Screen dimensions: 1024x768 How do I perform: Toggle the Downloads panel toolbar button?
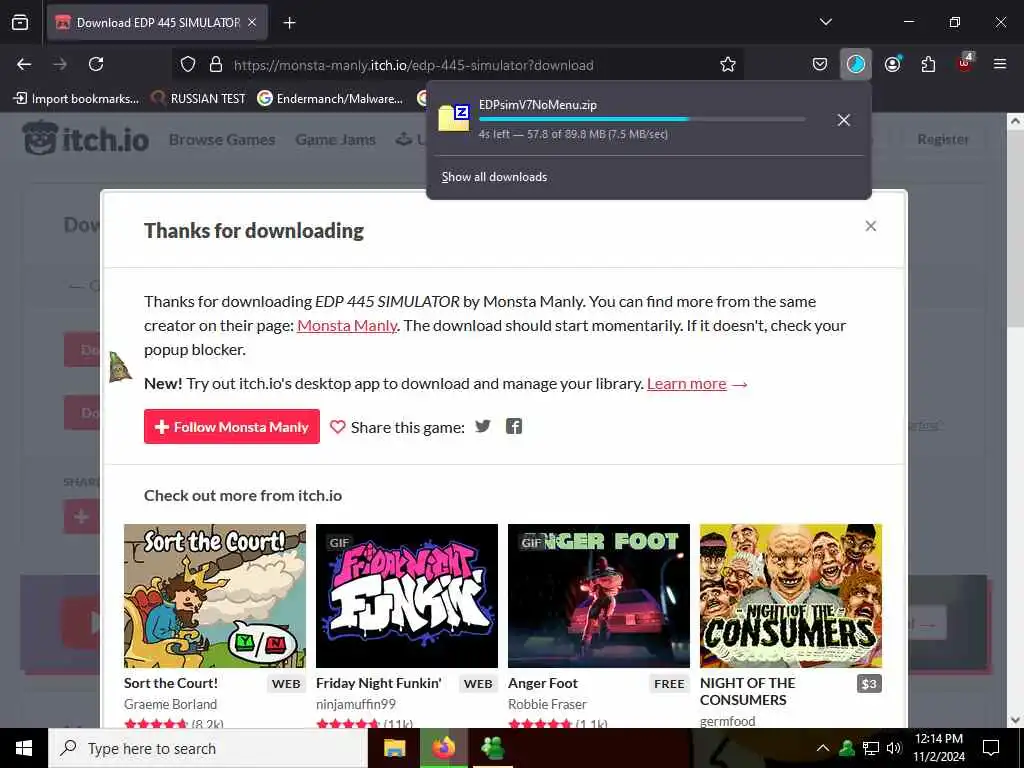pos(856,64)
